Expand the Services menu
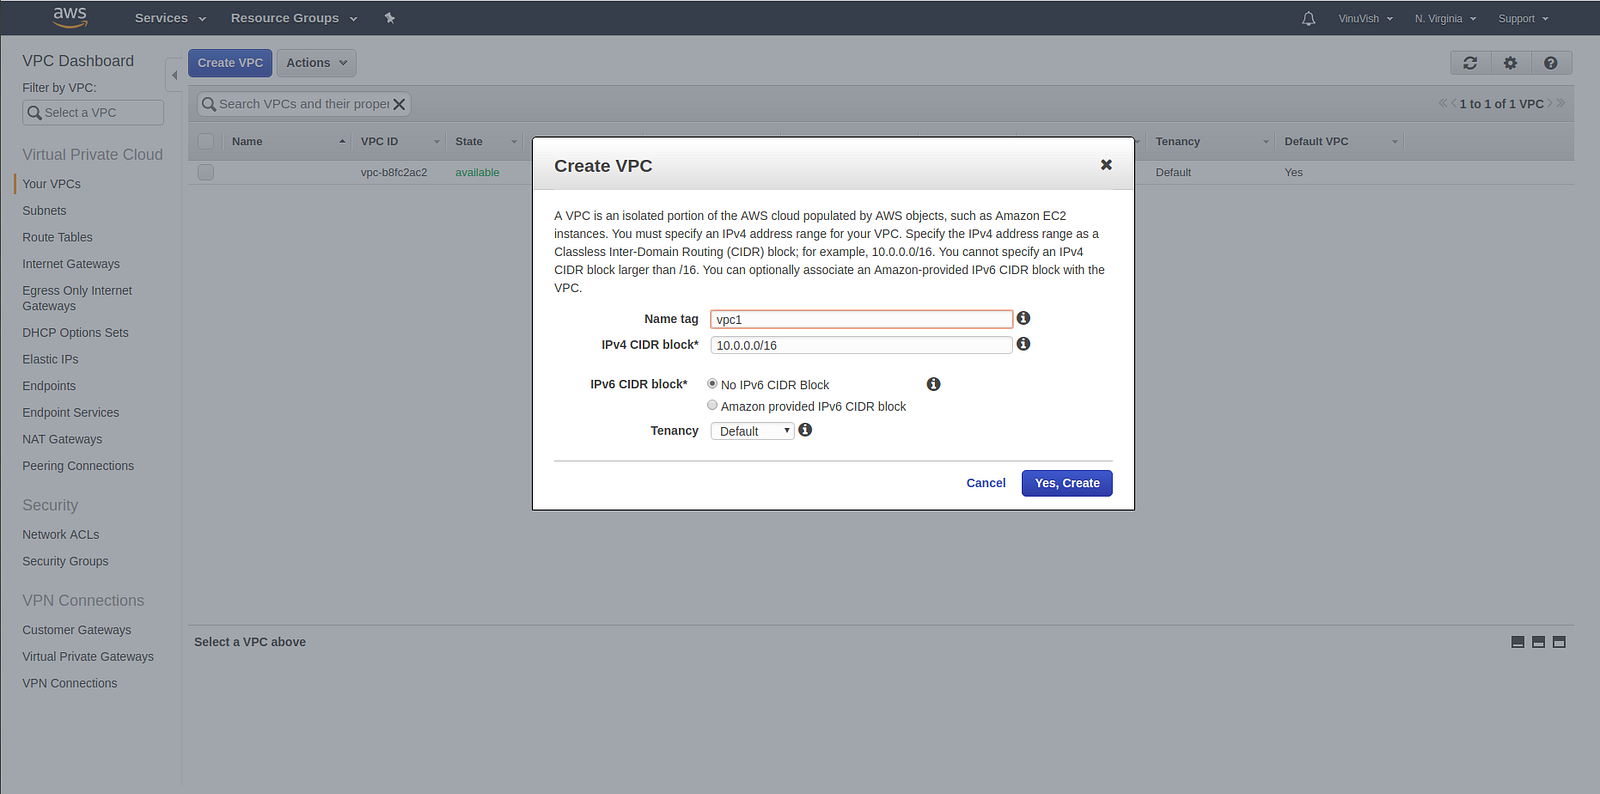 (170, 18)
